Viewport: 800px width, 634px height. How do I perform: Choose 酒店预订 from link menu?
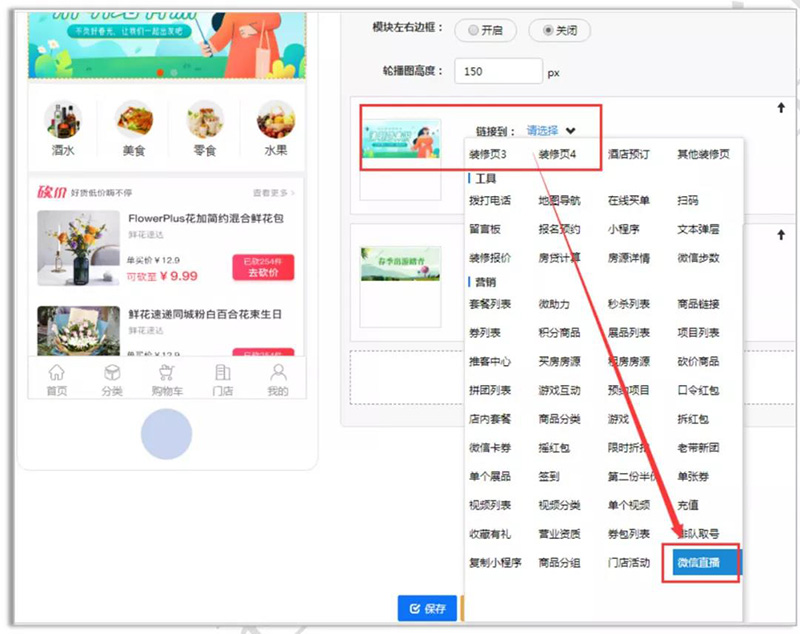[x=629, y=154]
